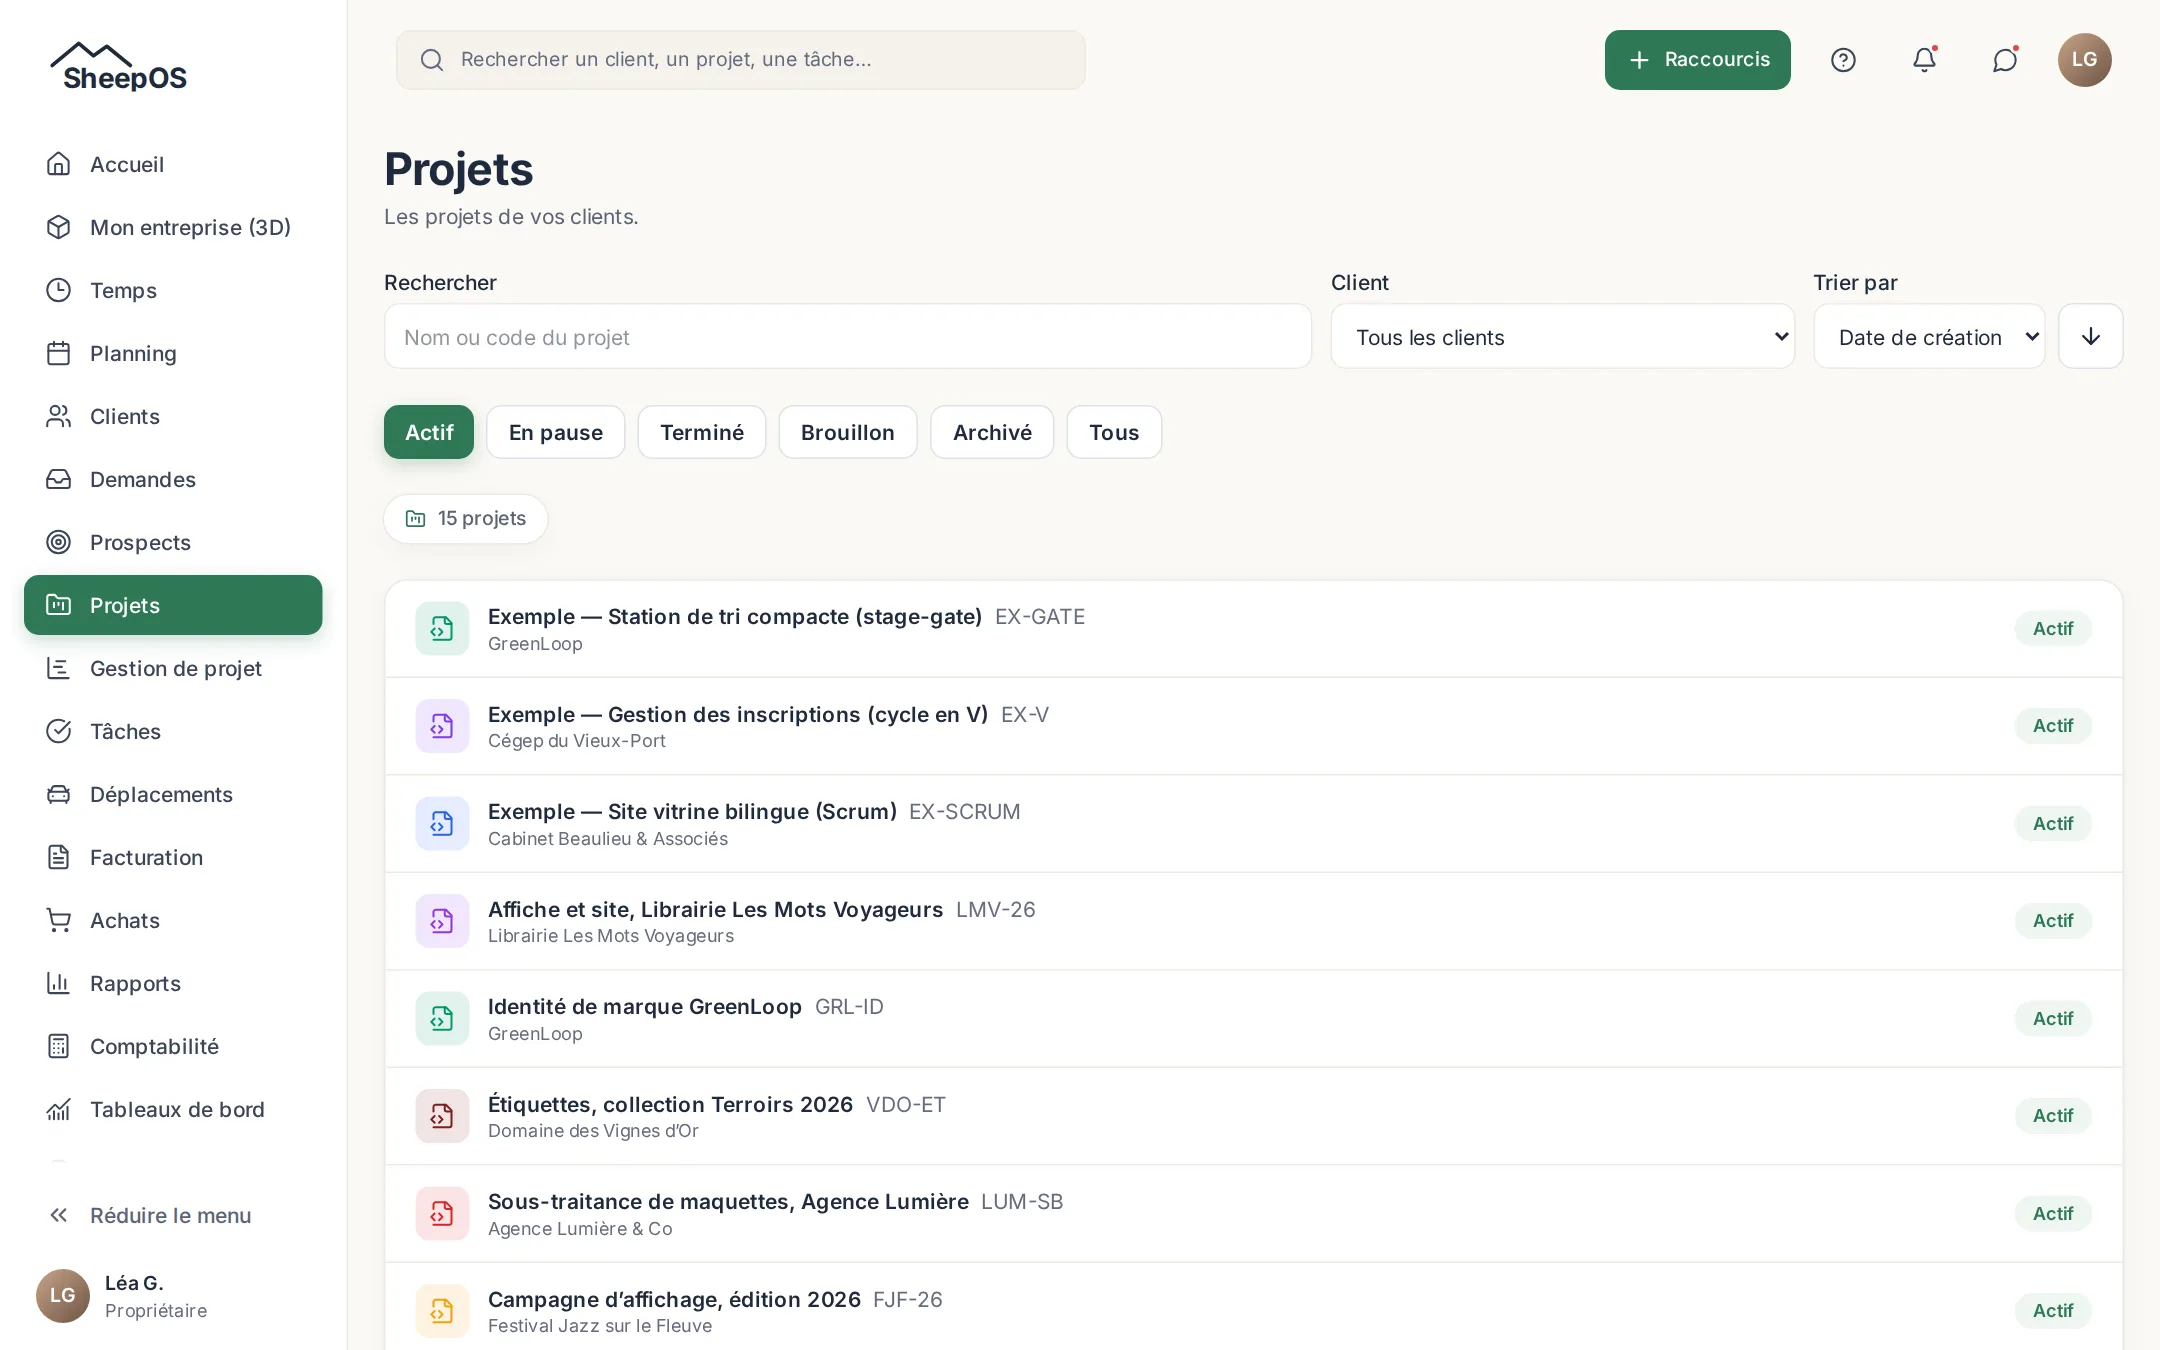Click the SheepOS logo
This screenshot has width=2160, height=1350.
[119, 67]
